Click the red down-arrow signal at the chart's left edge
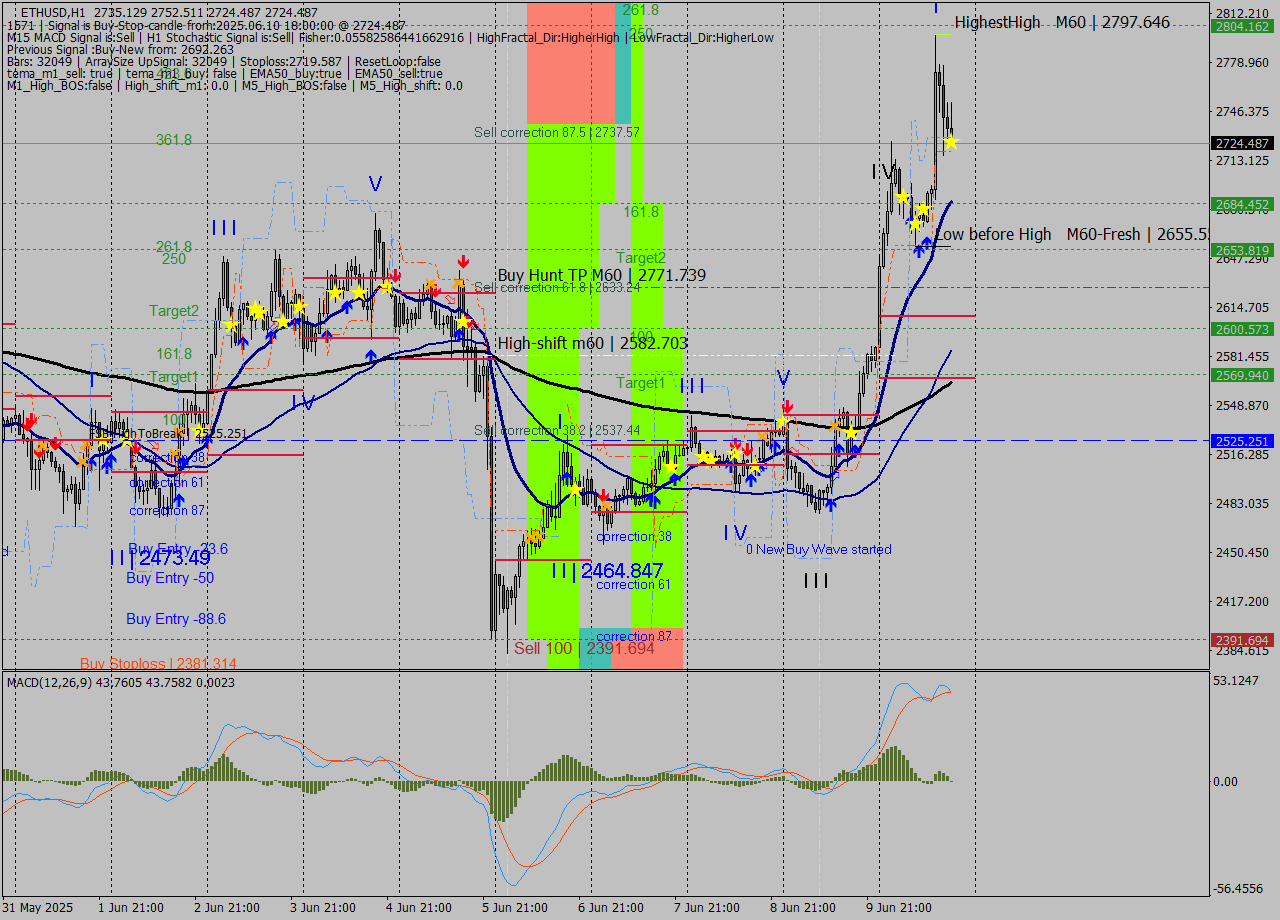The height and width of the screenshot is (920, 1280). pos(28,423)
